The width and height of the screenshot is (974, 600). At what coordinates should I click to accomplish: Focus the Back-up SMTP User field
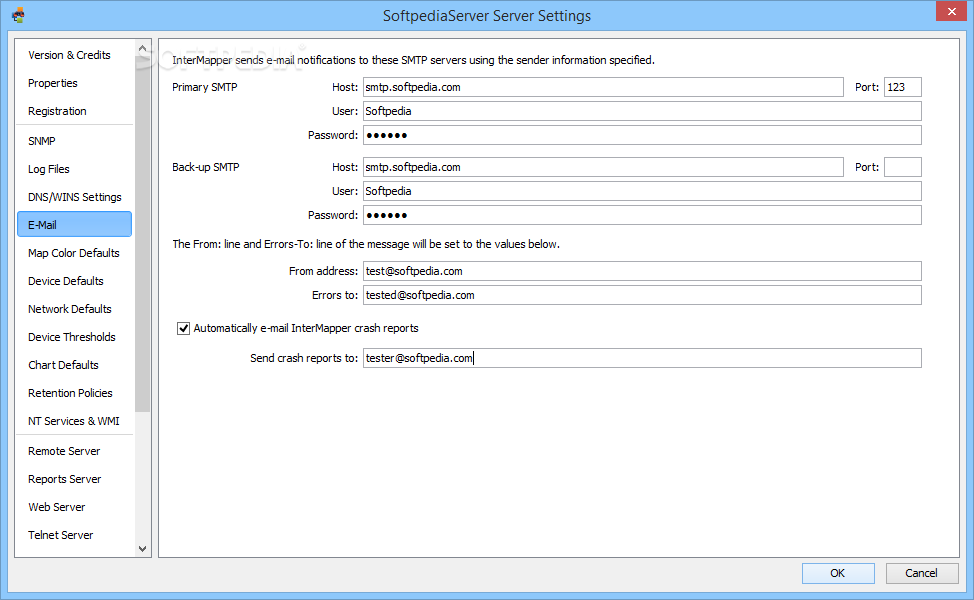pyautogui.click(x=642, y=191)
